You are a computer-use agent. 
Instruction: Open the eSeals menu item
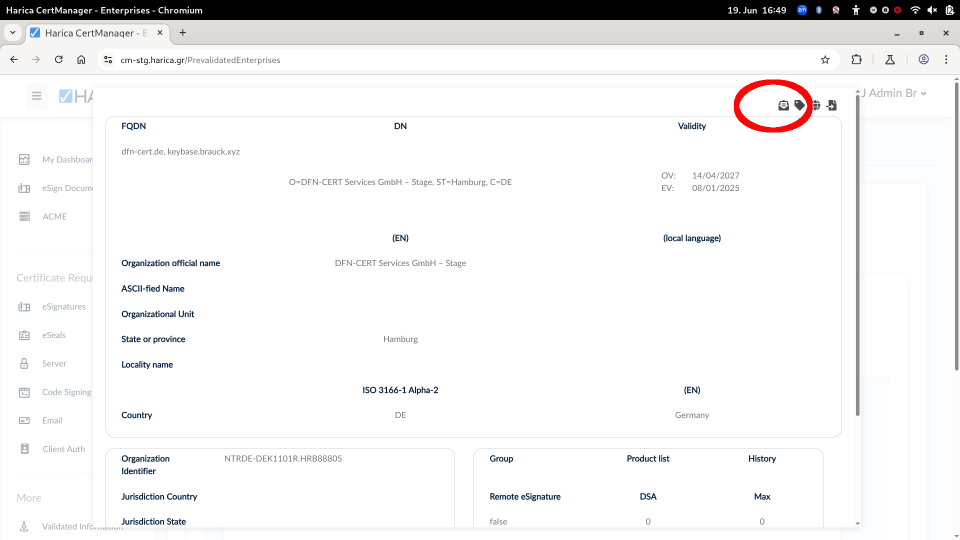(54, 335)
